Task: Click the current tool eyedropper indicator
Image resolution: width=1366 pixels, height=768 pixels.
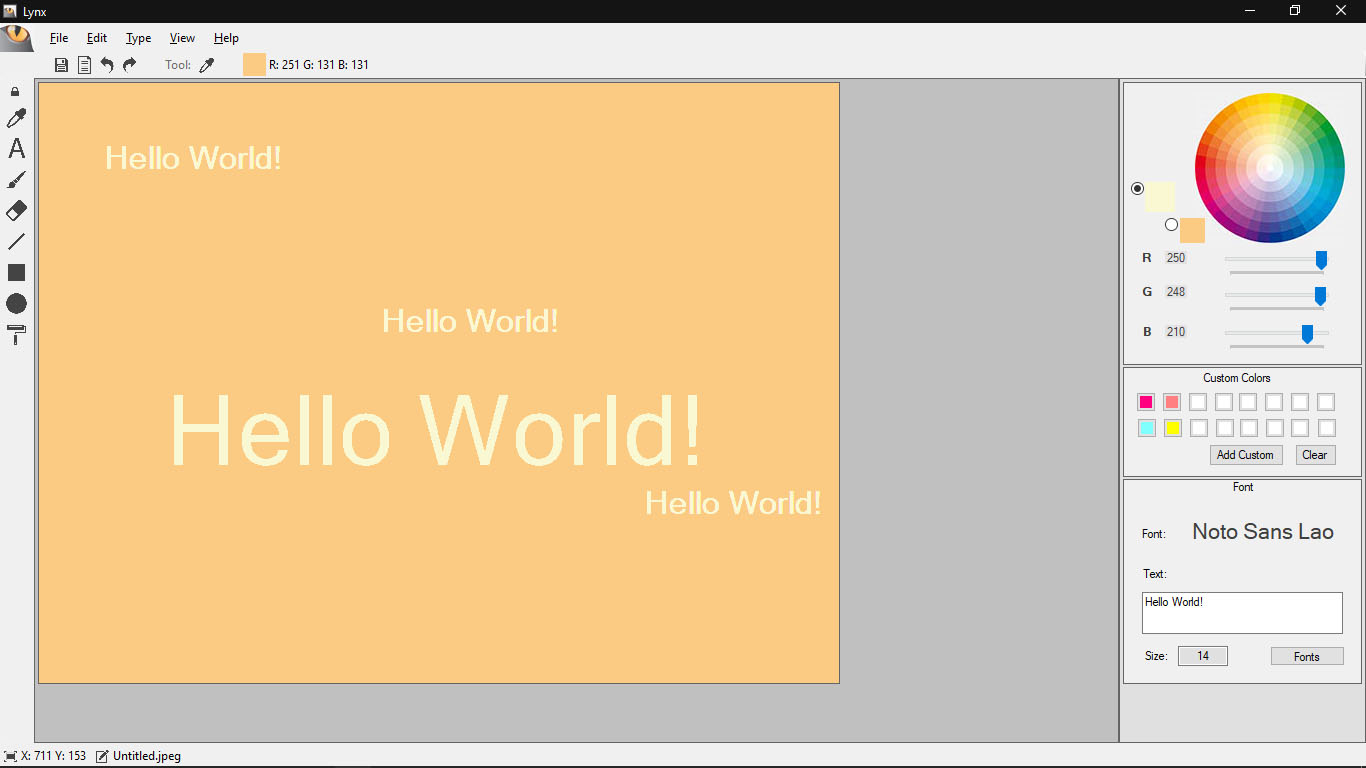Action: [207, 65]
